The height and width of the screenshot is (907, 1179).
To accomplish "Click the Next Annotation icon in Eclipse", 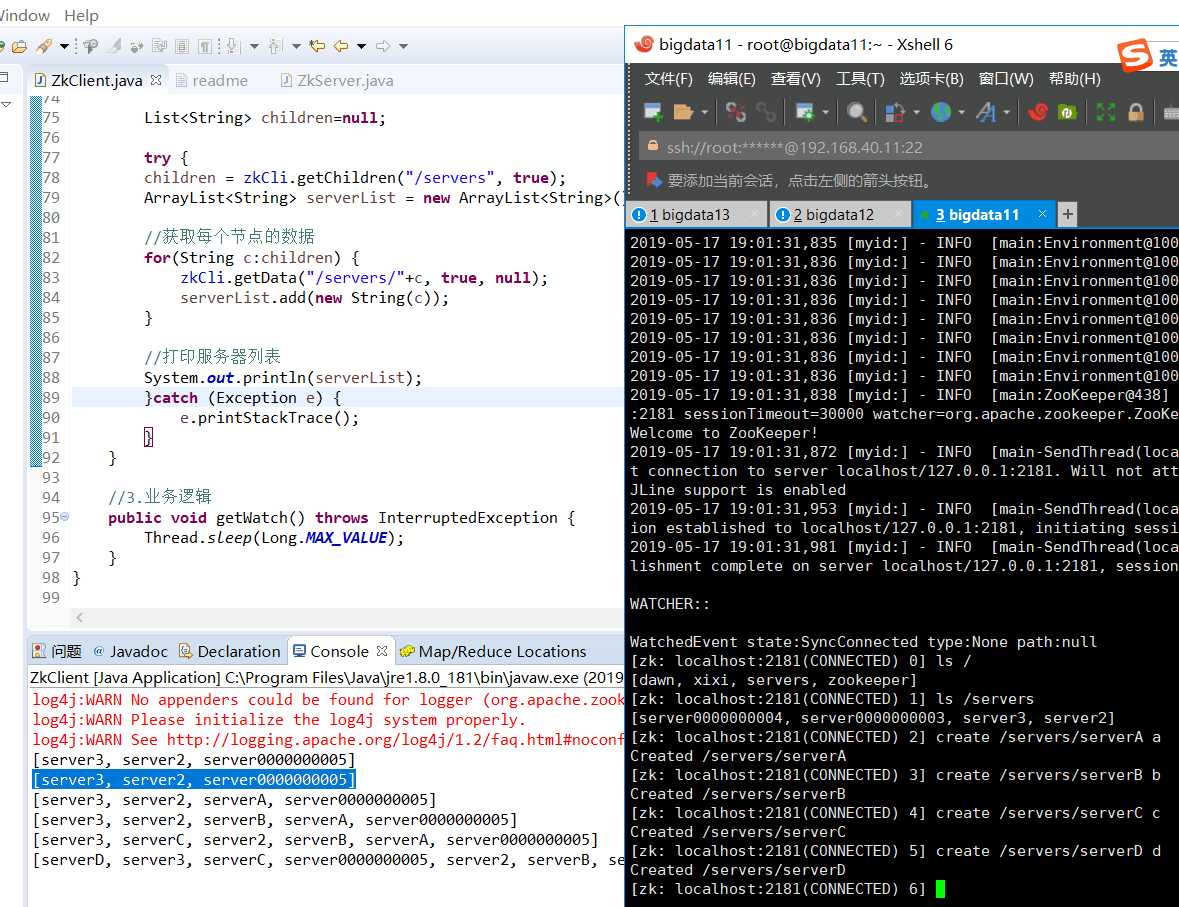I will click(233, 47).
